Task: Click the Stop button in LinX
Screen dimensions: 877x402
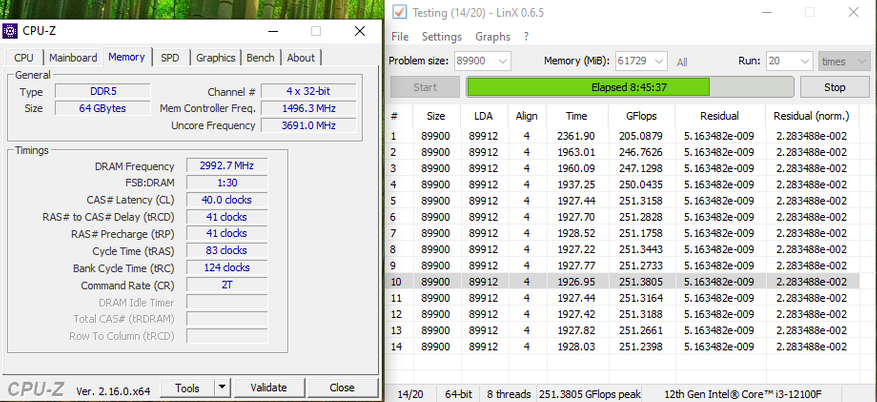Action: coord(834,87)
